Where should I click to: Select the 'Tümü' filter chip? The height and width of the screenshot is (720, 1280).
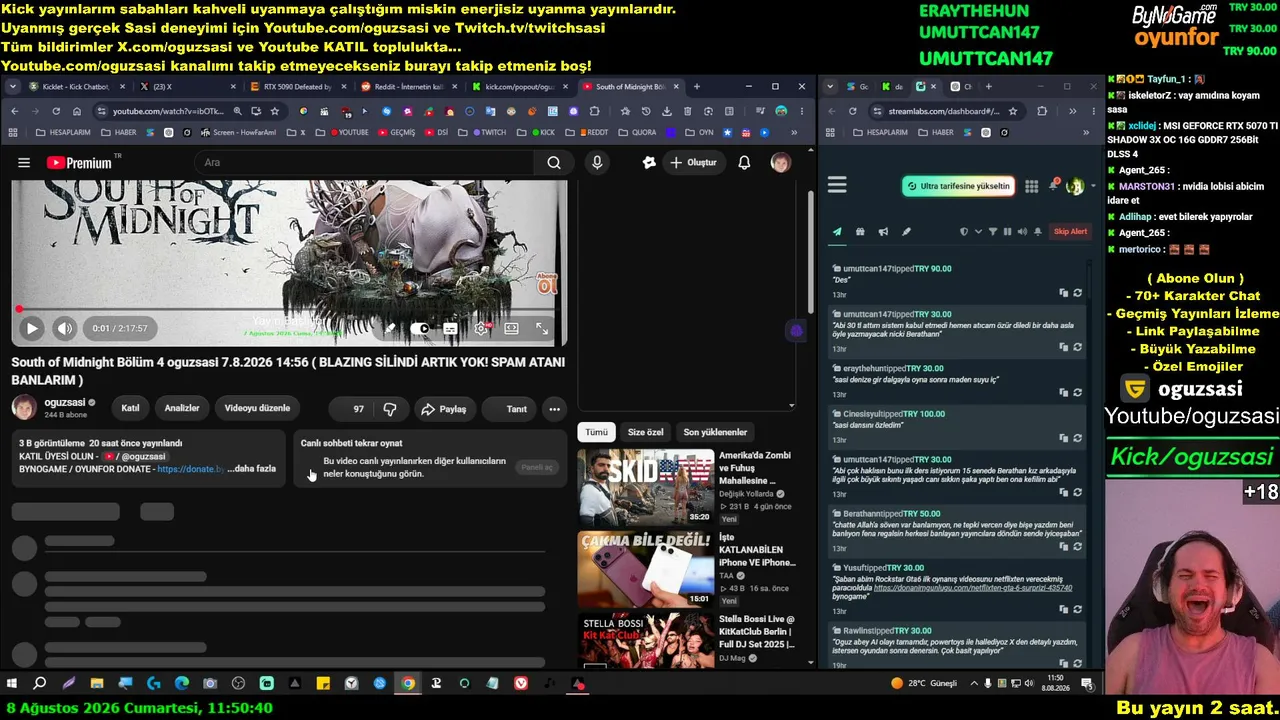click(596, 432)
